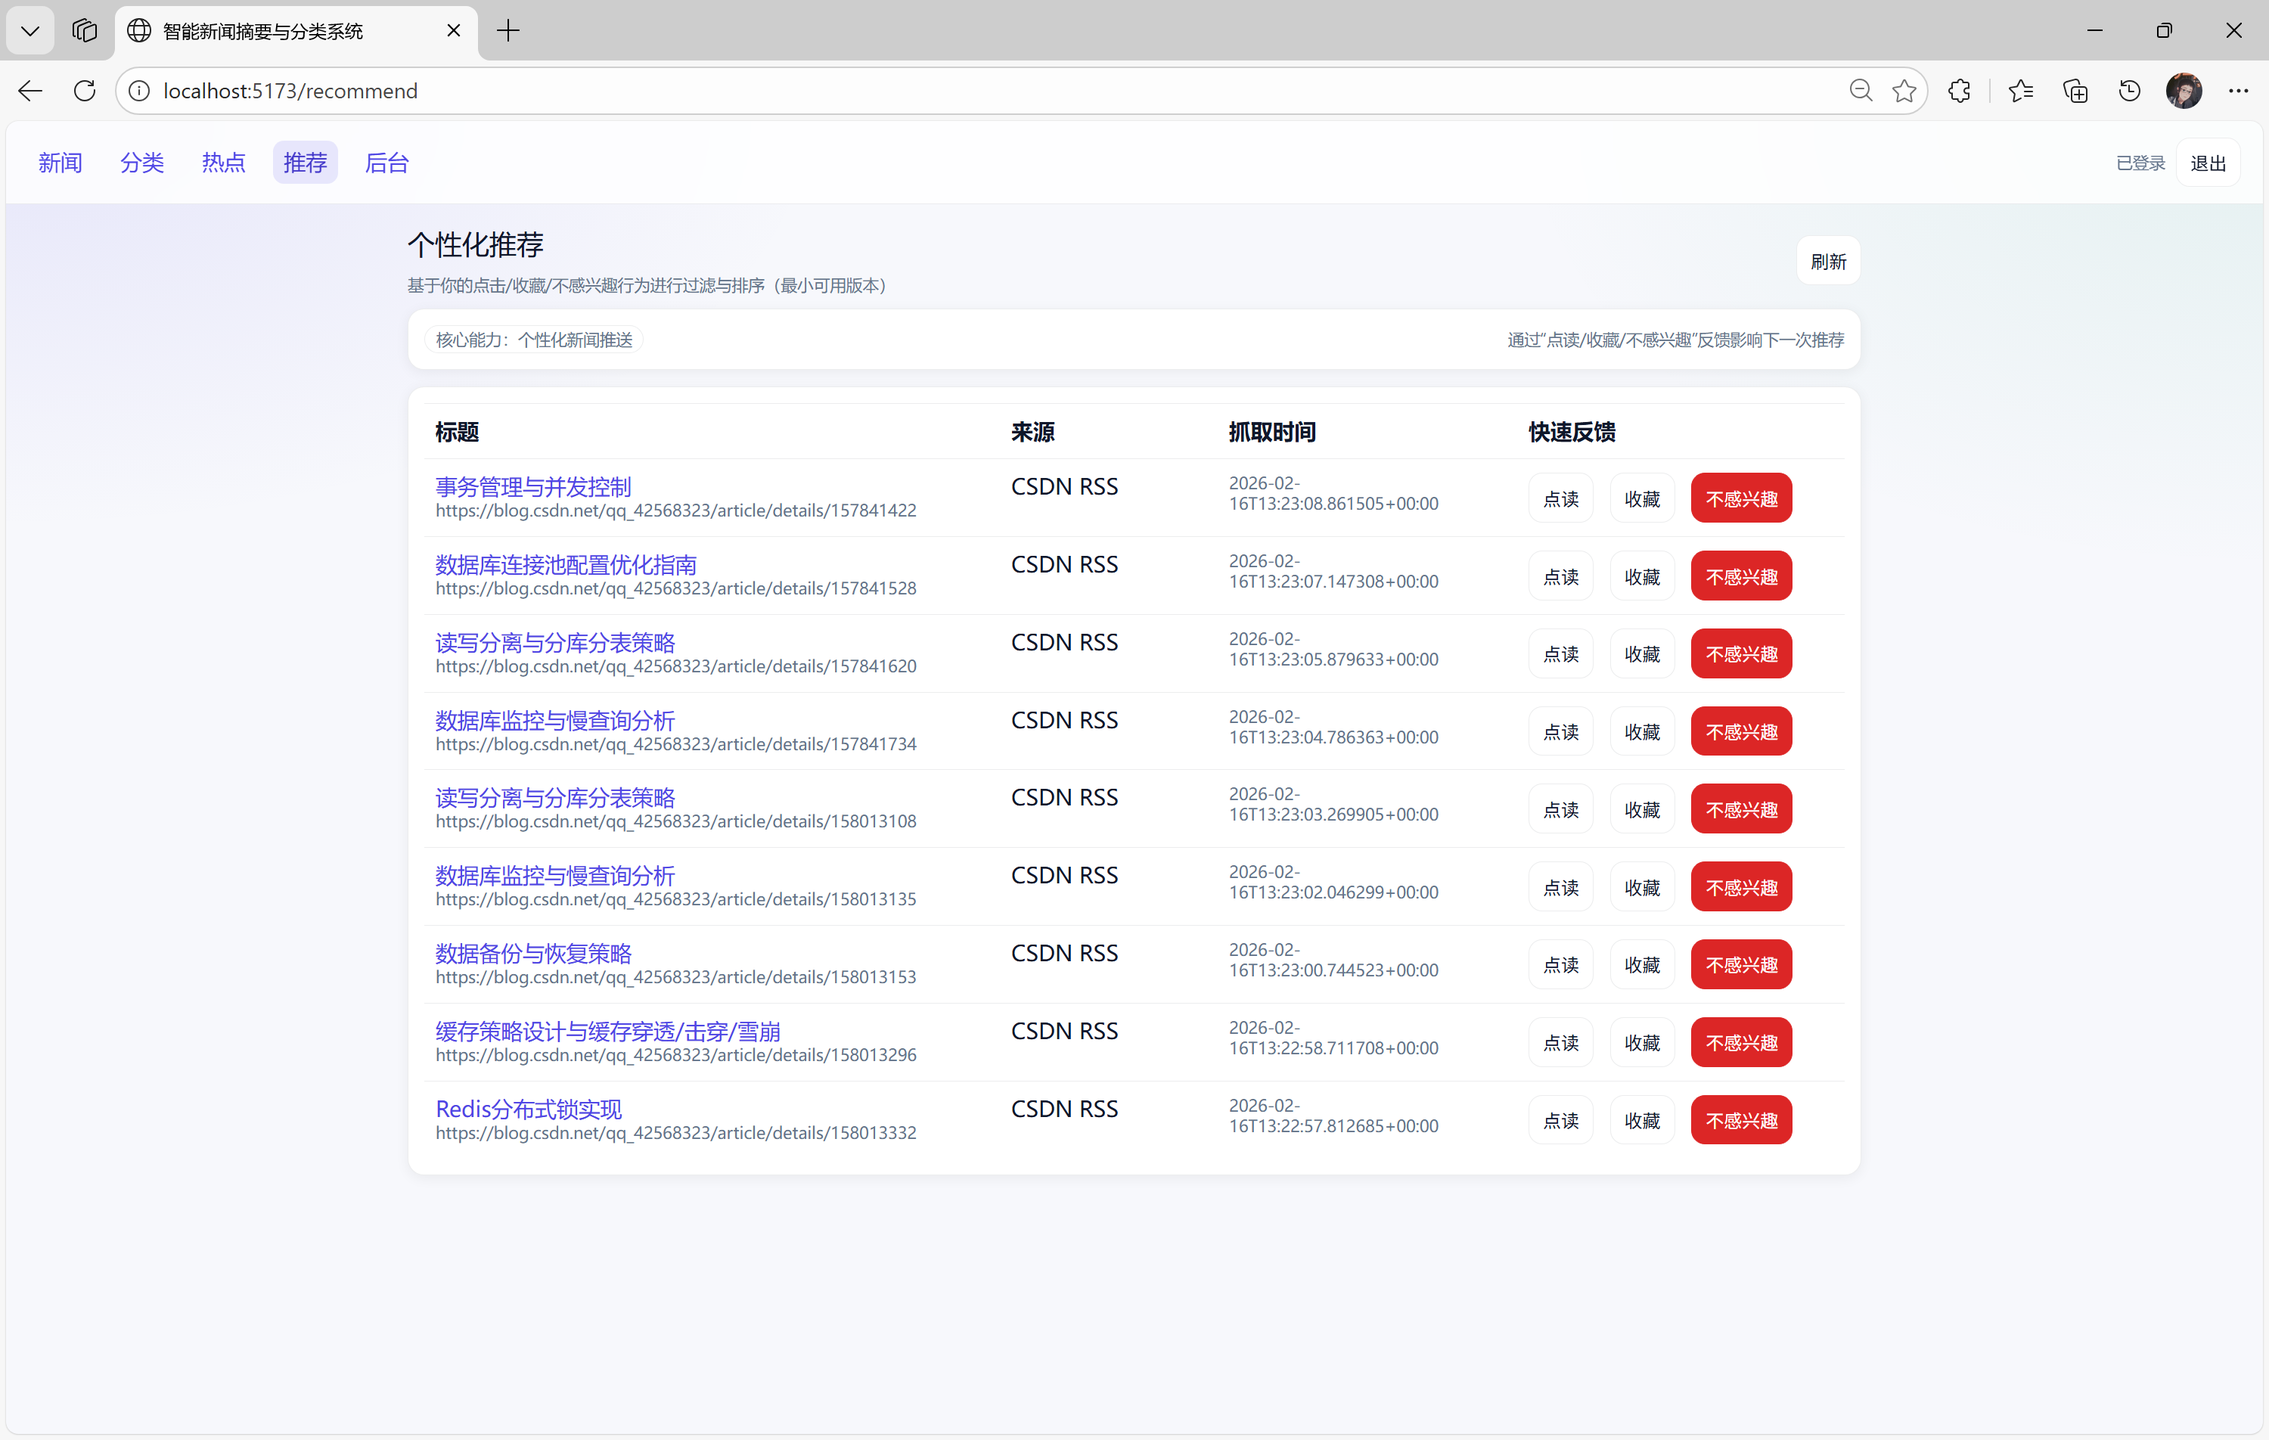Open the 事务管理与并发控制 article link

click(532, 487)
